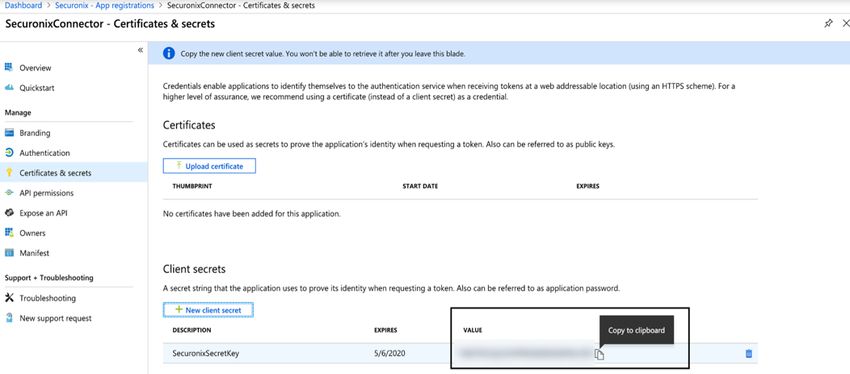Click the EXPIRES header in Certificates table
This screenshot has height=374, width=850.
coord(588,186)
